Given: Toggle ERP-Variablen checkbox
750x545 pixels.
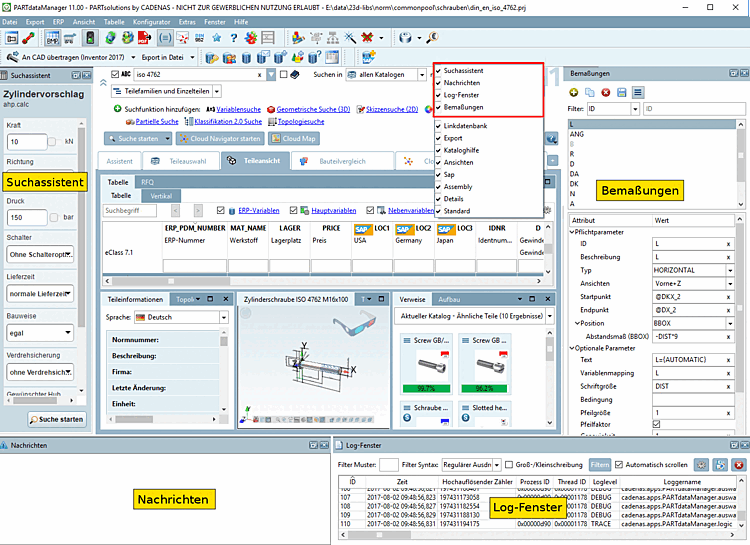Looking at the screenshot, I should click(x=221, y=210).
